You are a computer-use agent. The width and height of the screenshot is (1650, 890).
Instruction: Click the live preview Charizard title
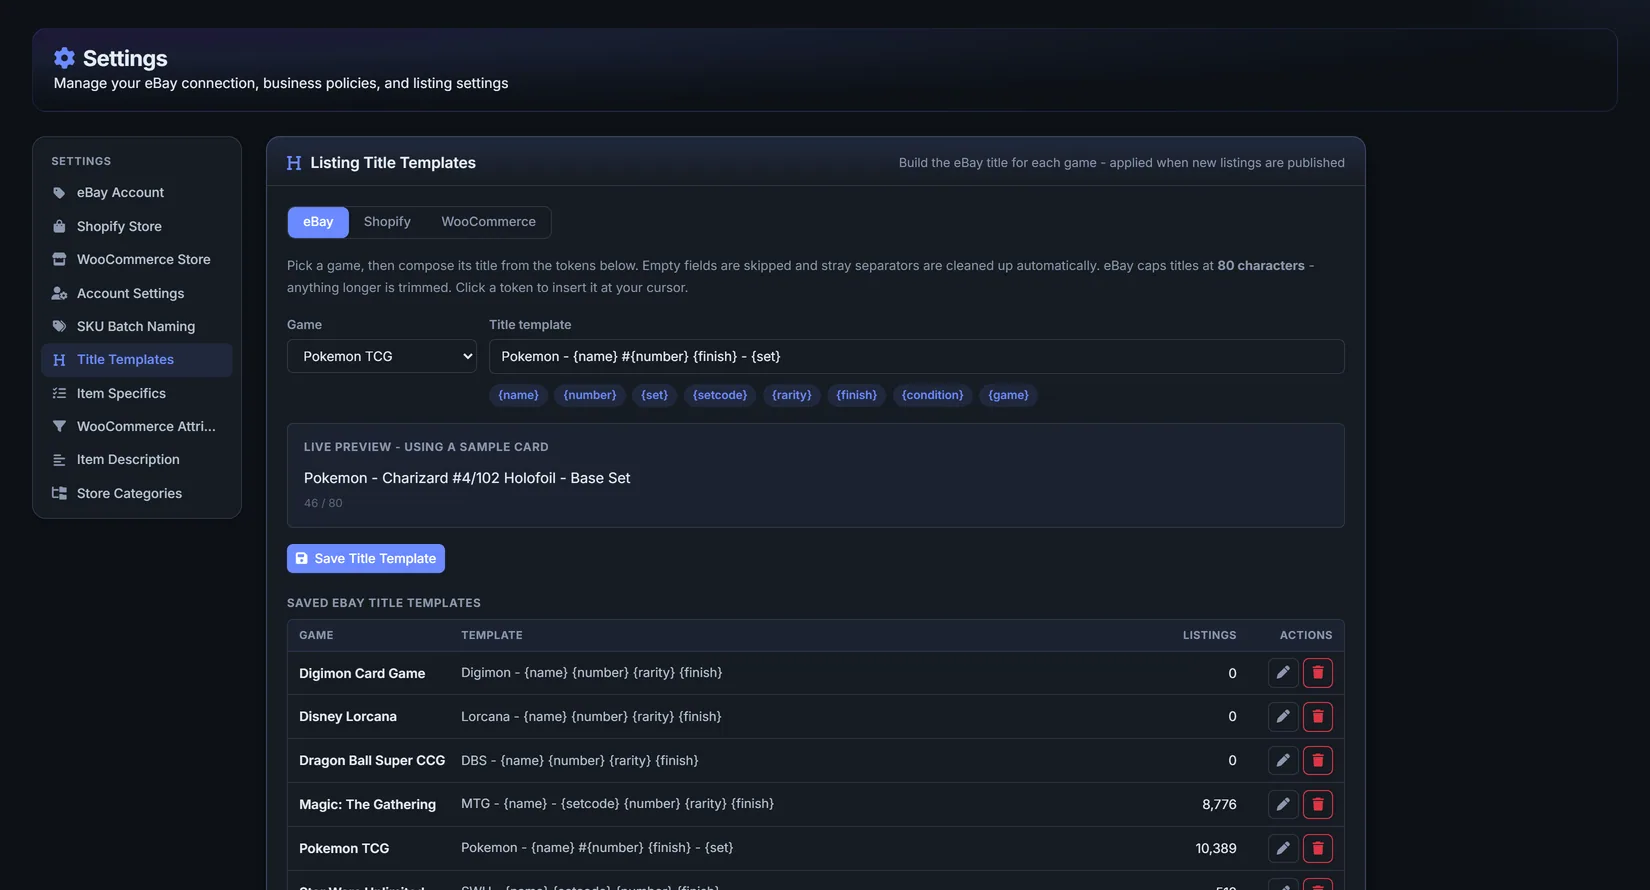click(x=467, y=479)
